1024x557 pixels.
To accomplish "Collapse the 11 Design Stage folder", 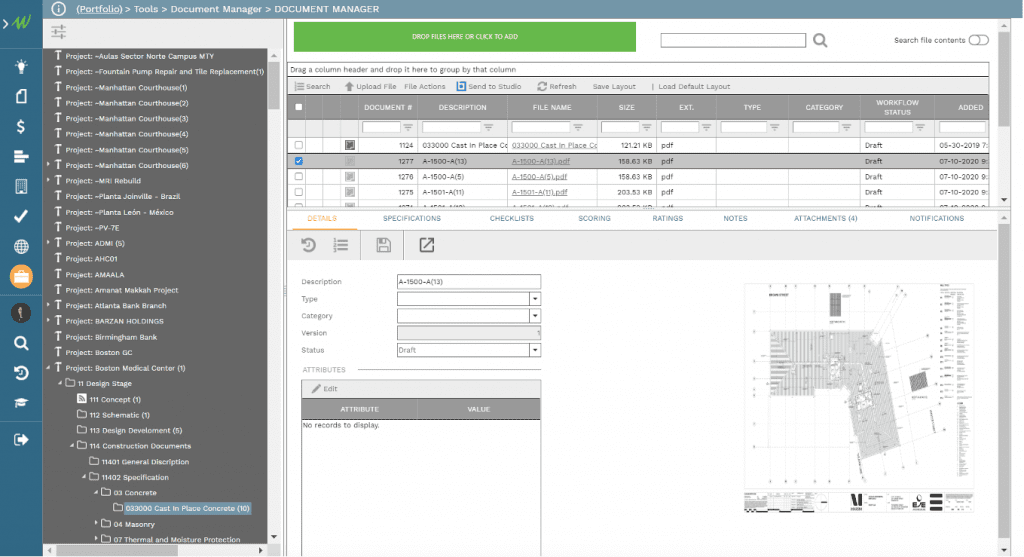I will point(60,383).
